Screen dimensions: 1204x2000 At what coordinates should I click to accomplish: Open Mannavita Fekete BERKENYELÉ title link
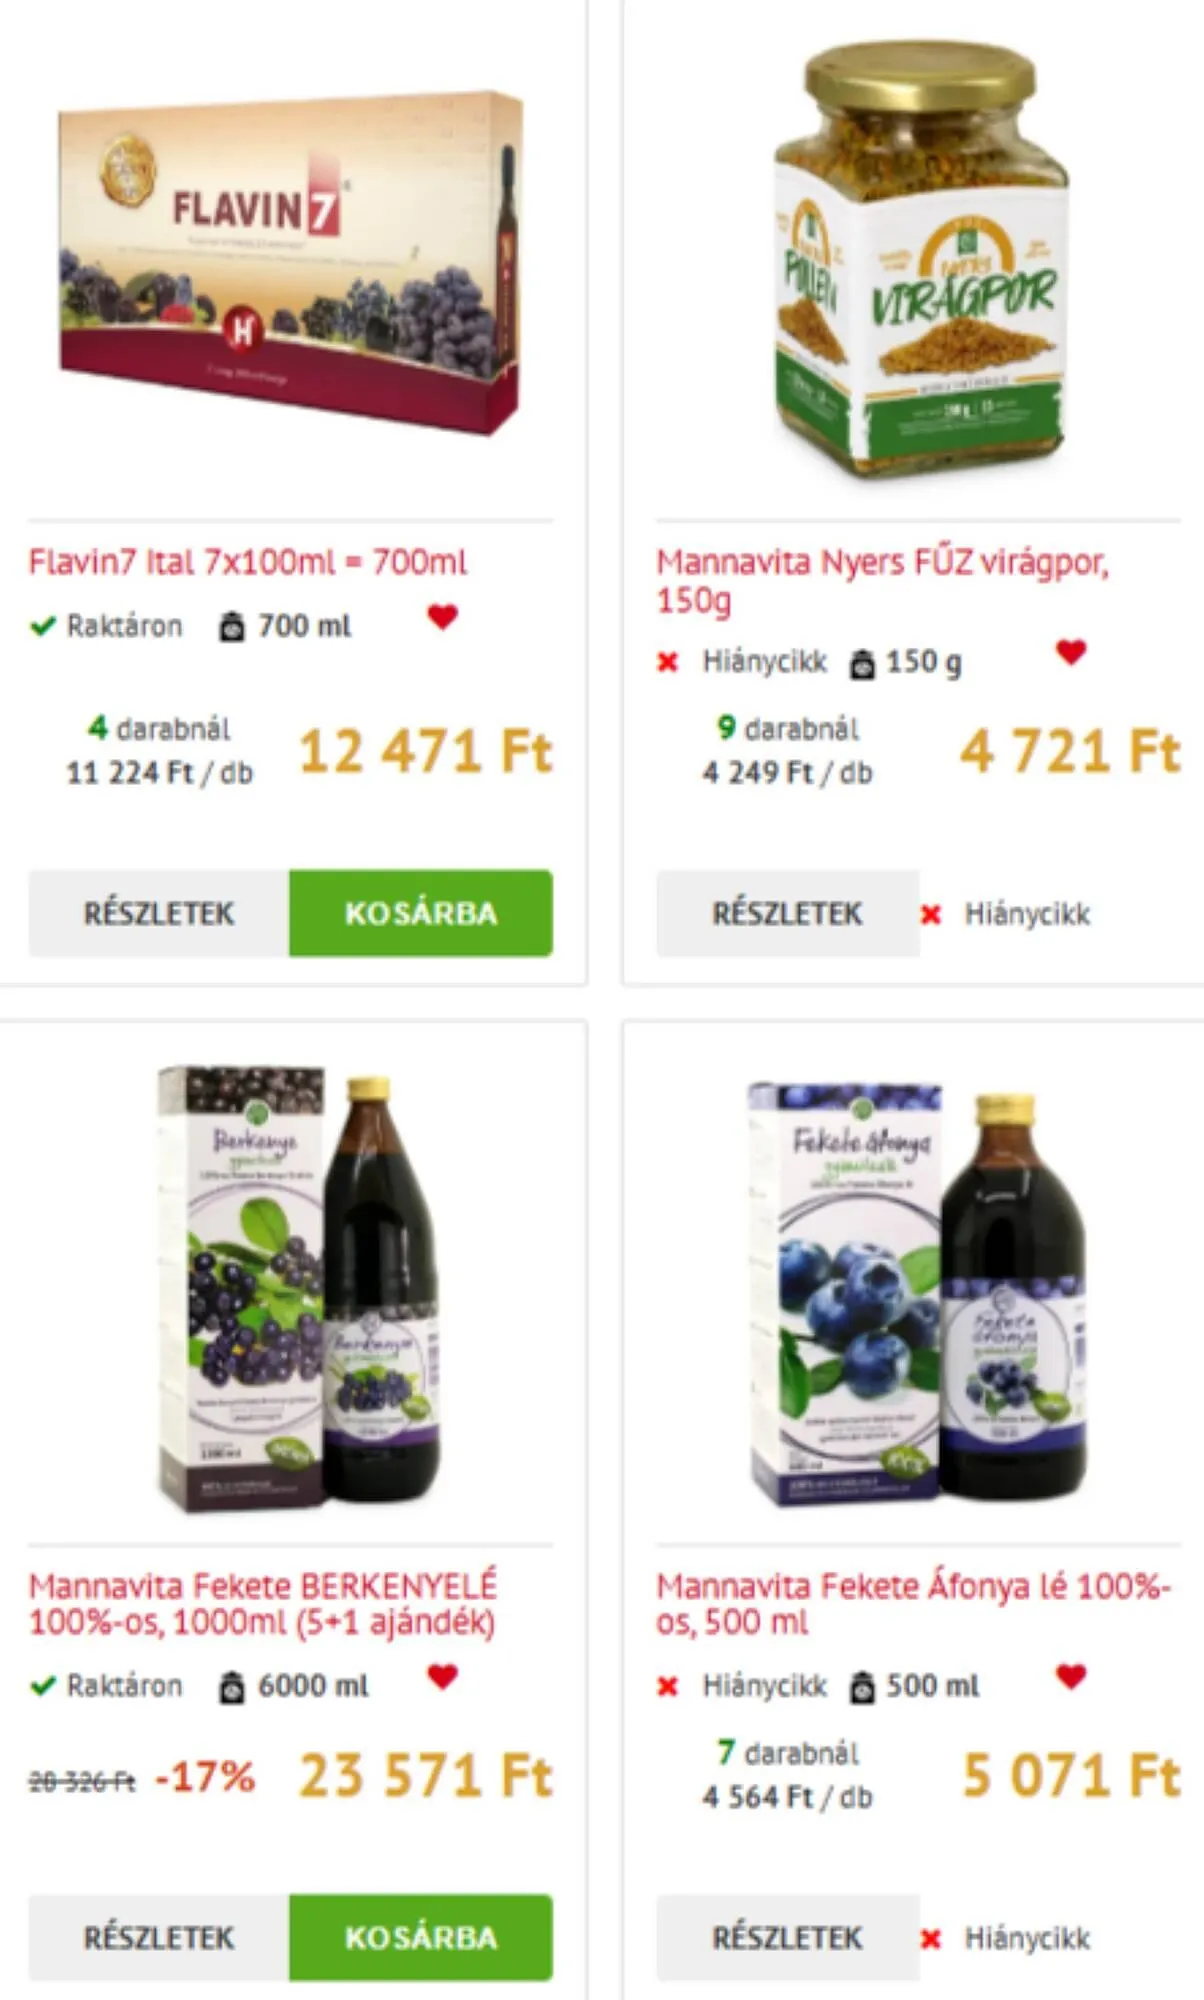tap(263, 1604)
